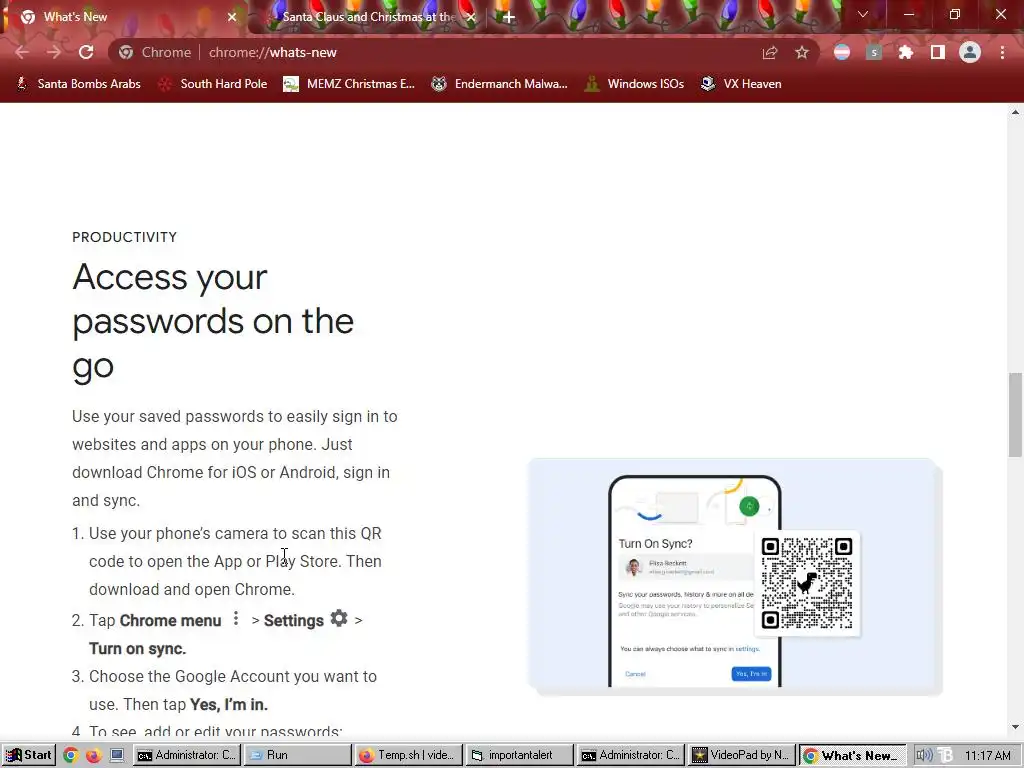Toggle the Chrome side panel icon

click(x=938, y=52)
